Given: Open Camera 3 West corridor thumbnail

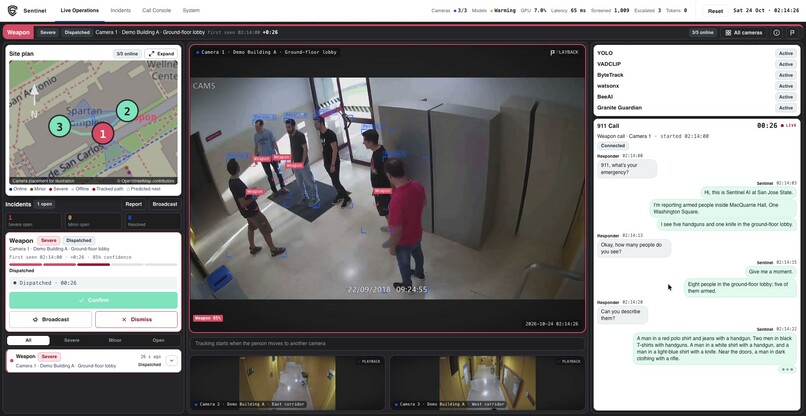Looking at the screenshot, I should tap(487, 382).
